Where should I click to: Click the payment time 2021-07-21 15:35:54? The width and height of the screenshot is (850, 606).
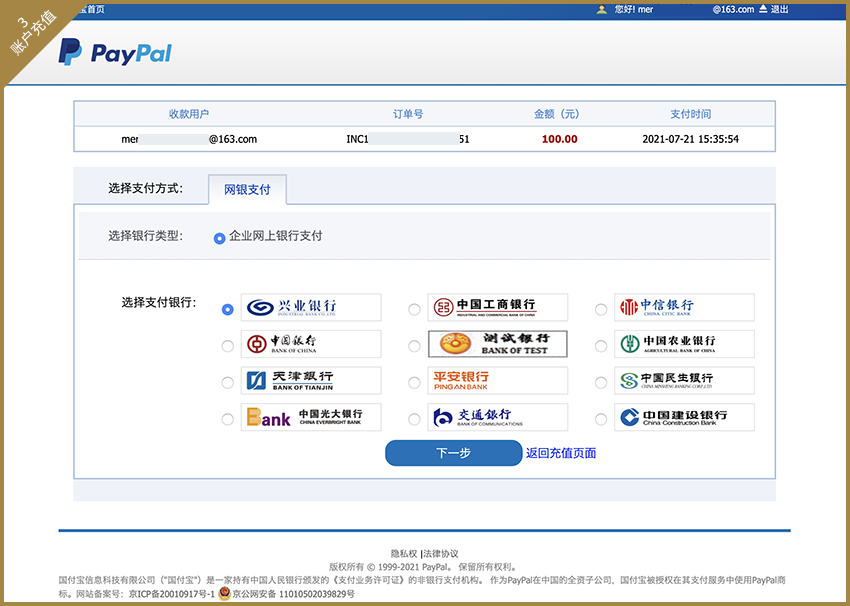[691, 139]
